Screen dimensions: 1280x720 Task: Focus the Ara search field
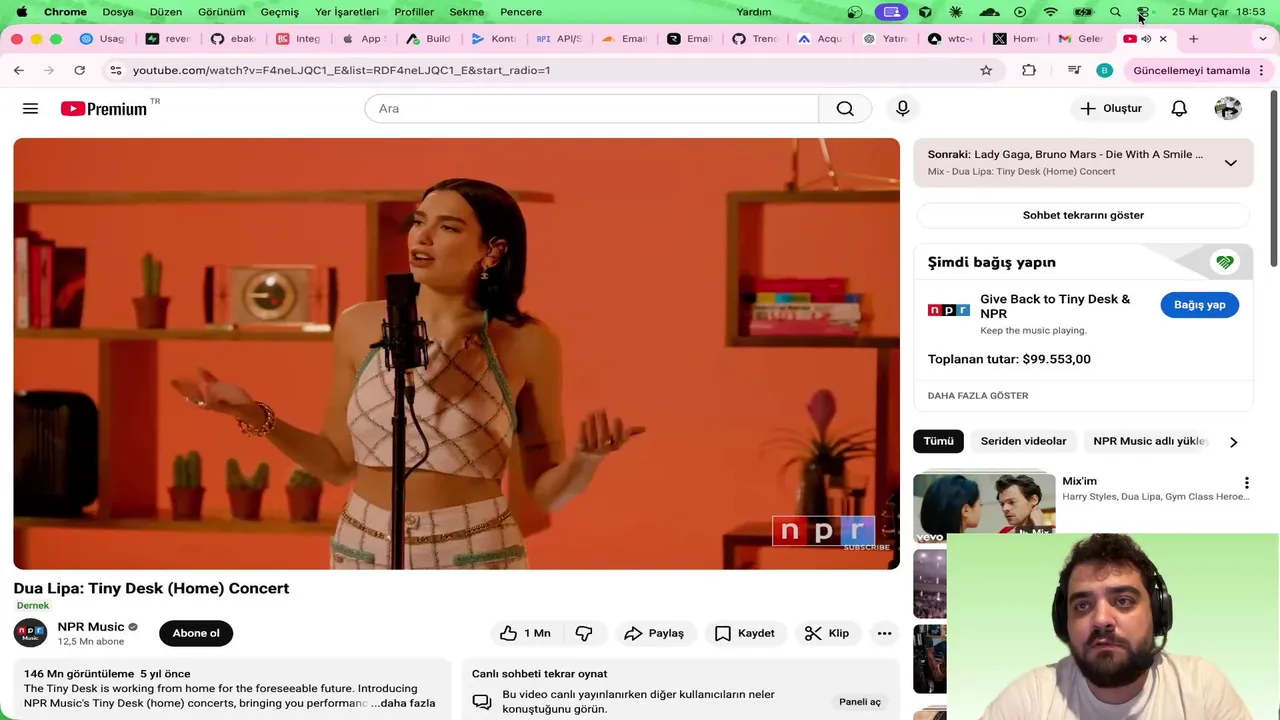click(592, 108)
